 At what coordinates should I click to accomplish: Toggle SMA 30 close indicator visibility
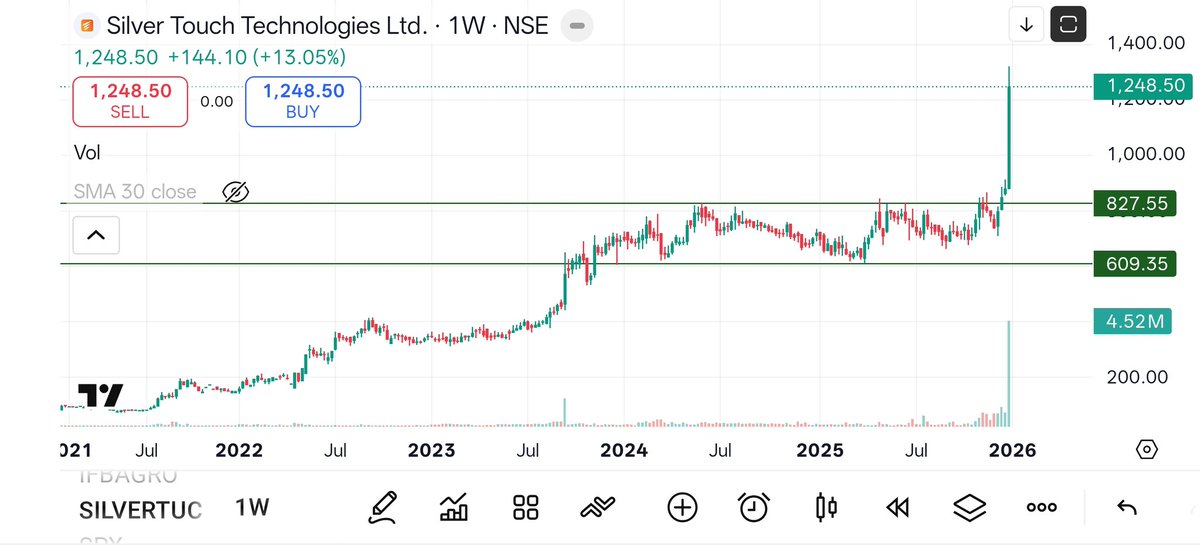tap(235, 191)
